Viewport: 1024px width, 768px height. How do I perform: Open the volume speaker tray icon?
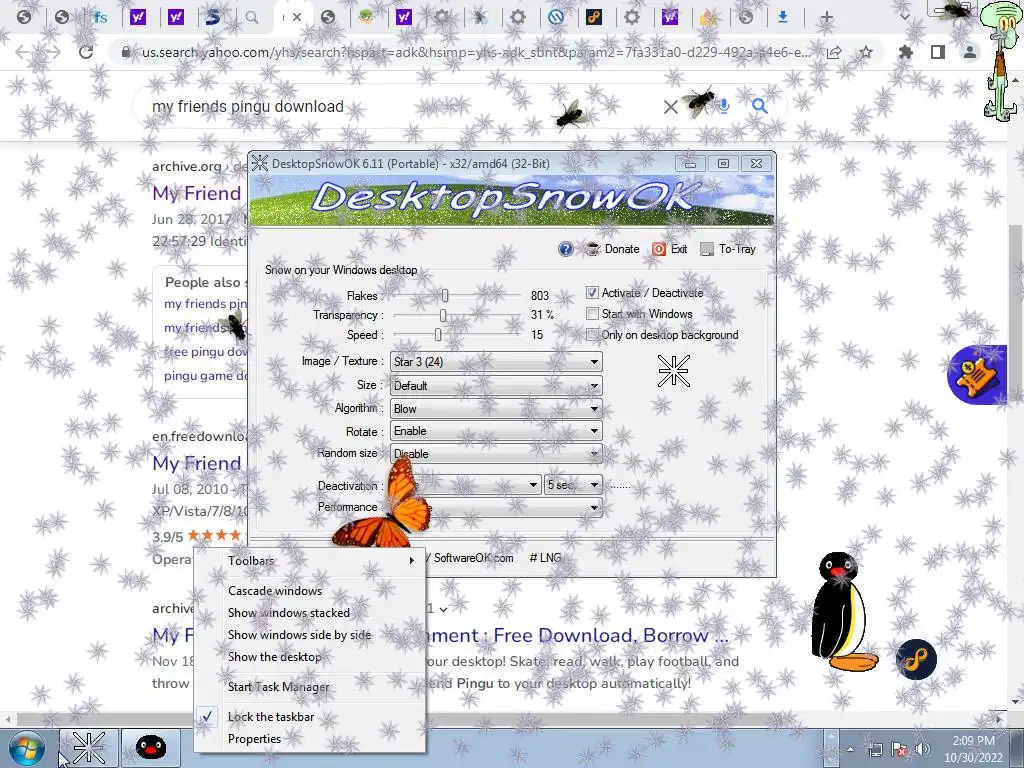coord(923,749)
